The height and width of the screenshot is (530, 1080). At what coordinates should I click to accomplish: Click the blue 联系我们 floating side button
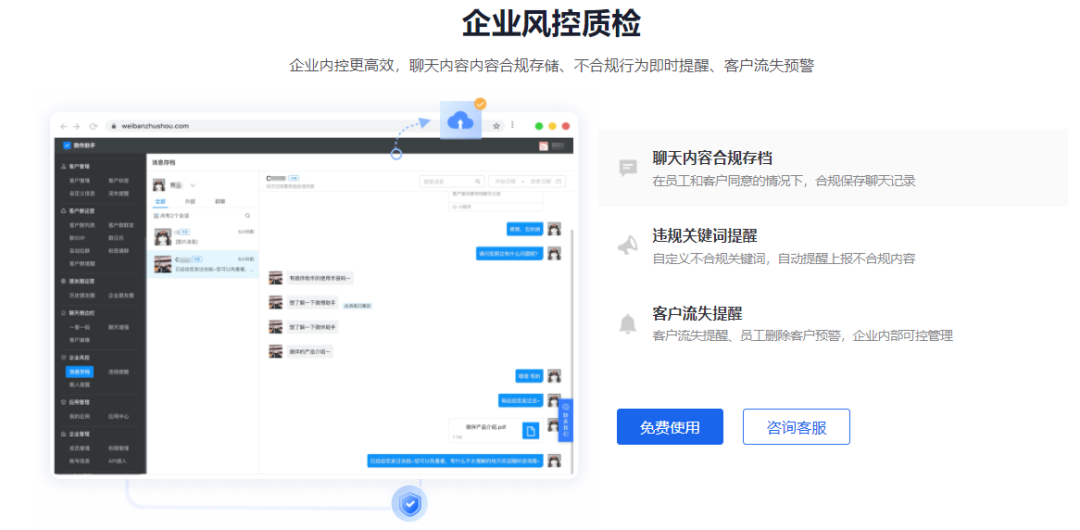point(565,422)
